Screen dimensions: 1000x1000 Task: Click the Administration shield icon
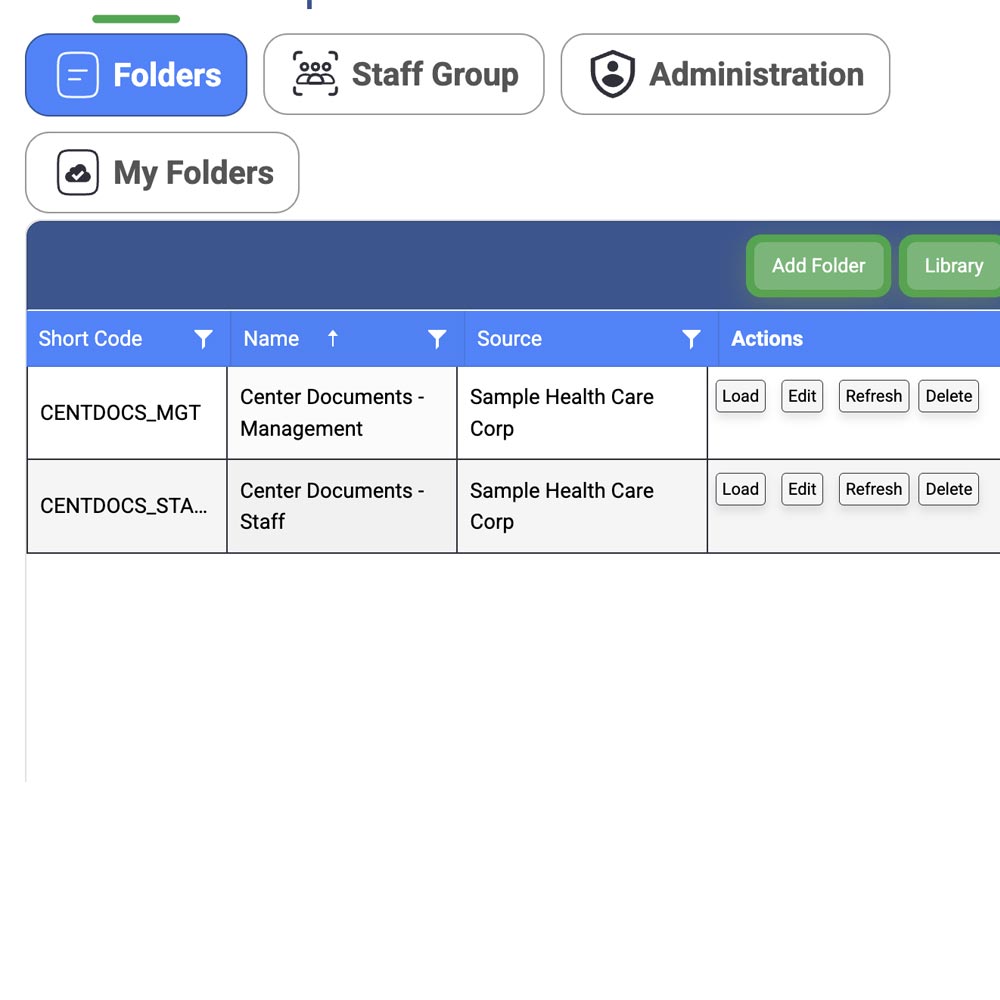[612, 74]
